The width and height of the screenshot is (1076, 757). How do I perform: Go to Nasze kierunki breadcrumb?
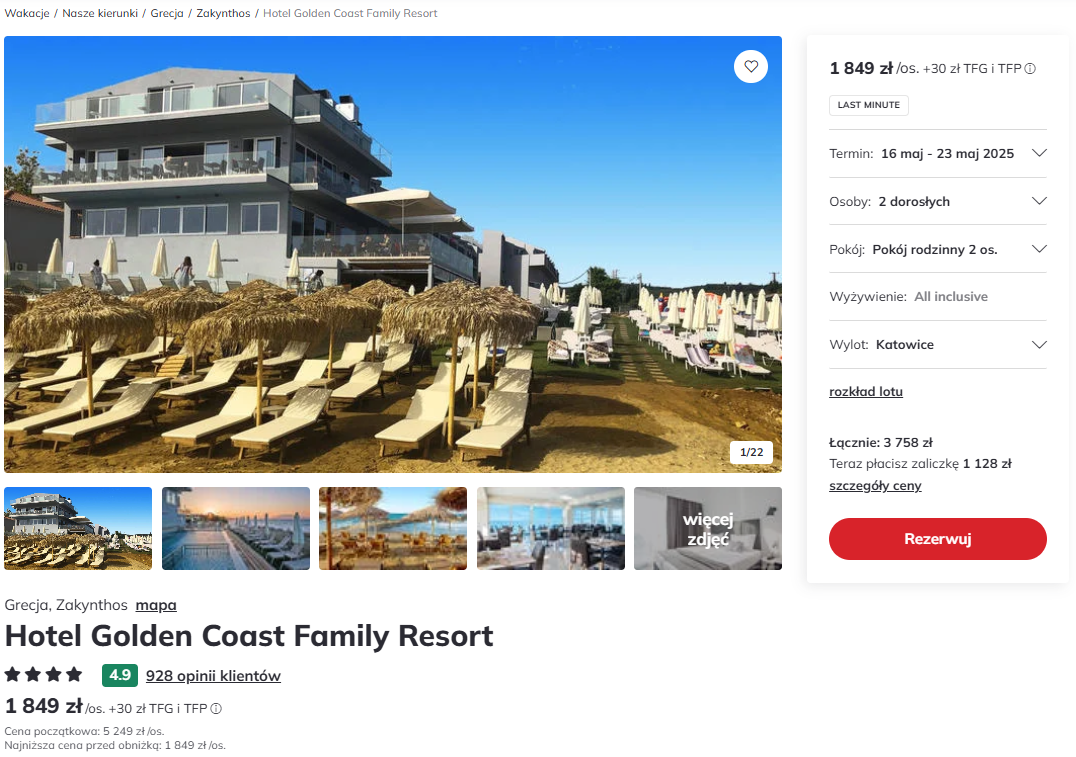click(100, 13)
